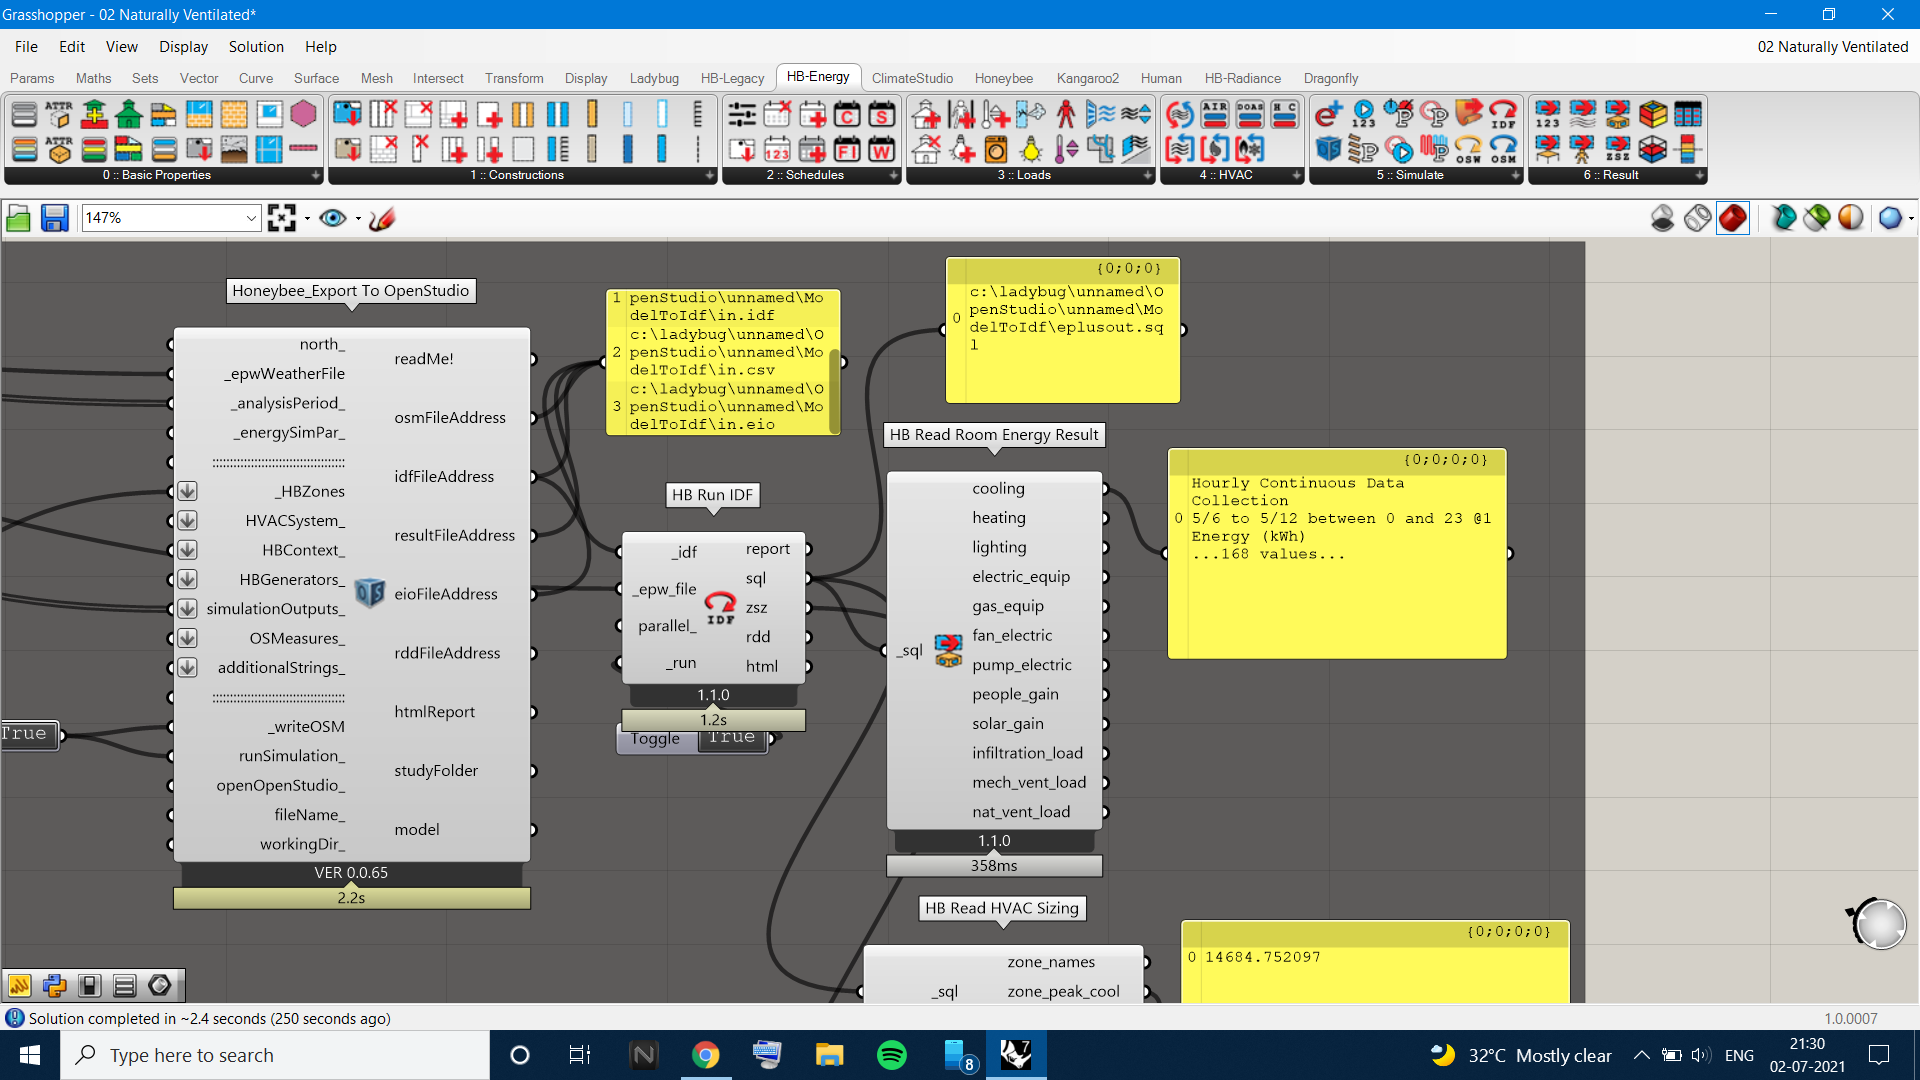This screenshot has width=1920, height=1080.
Task: Open the Display menu in menu bar
Action: 183,47
